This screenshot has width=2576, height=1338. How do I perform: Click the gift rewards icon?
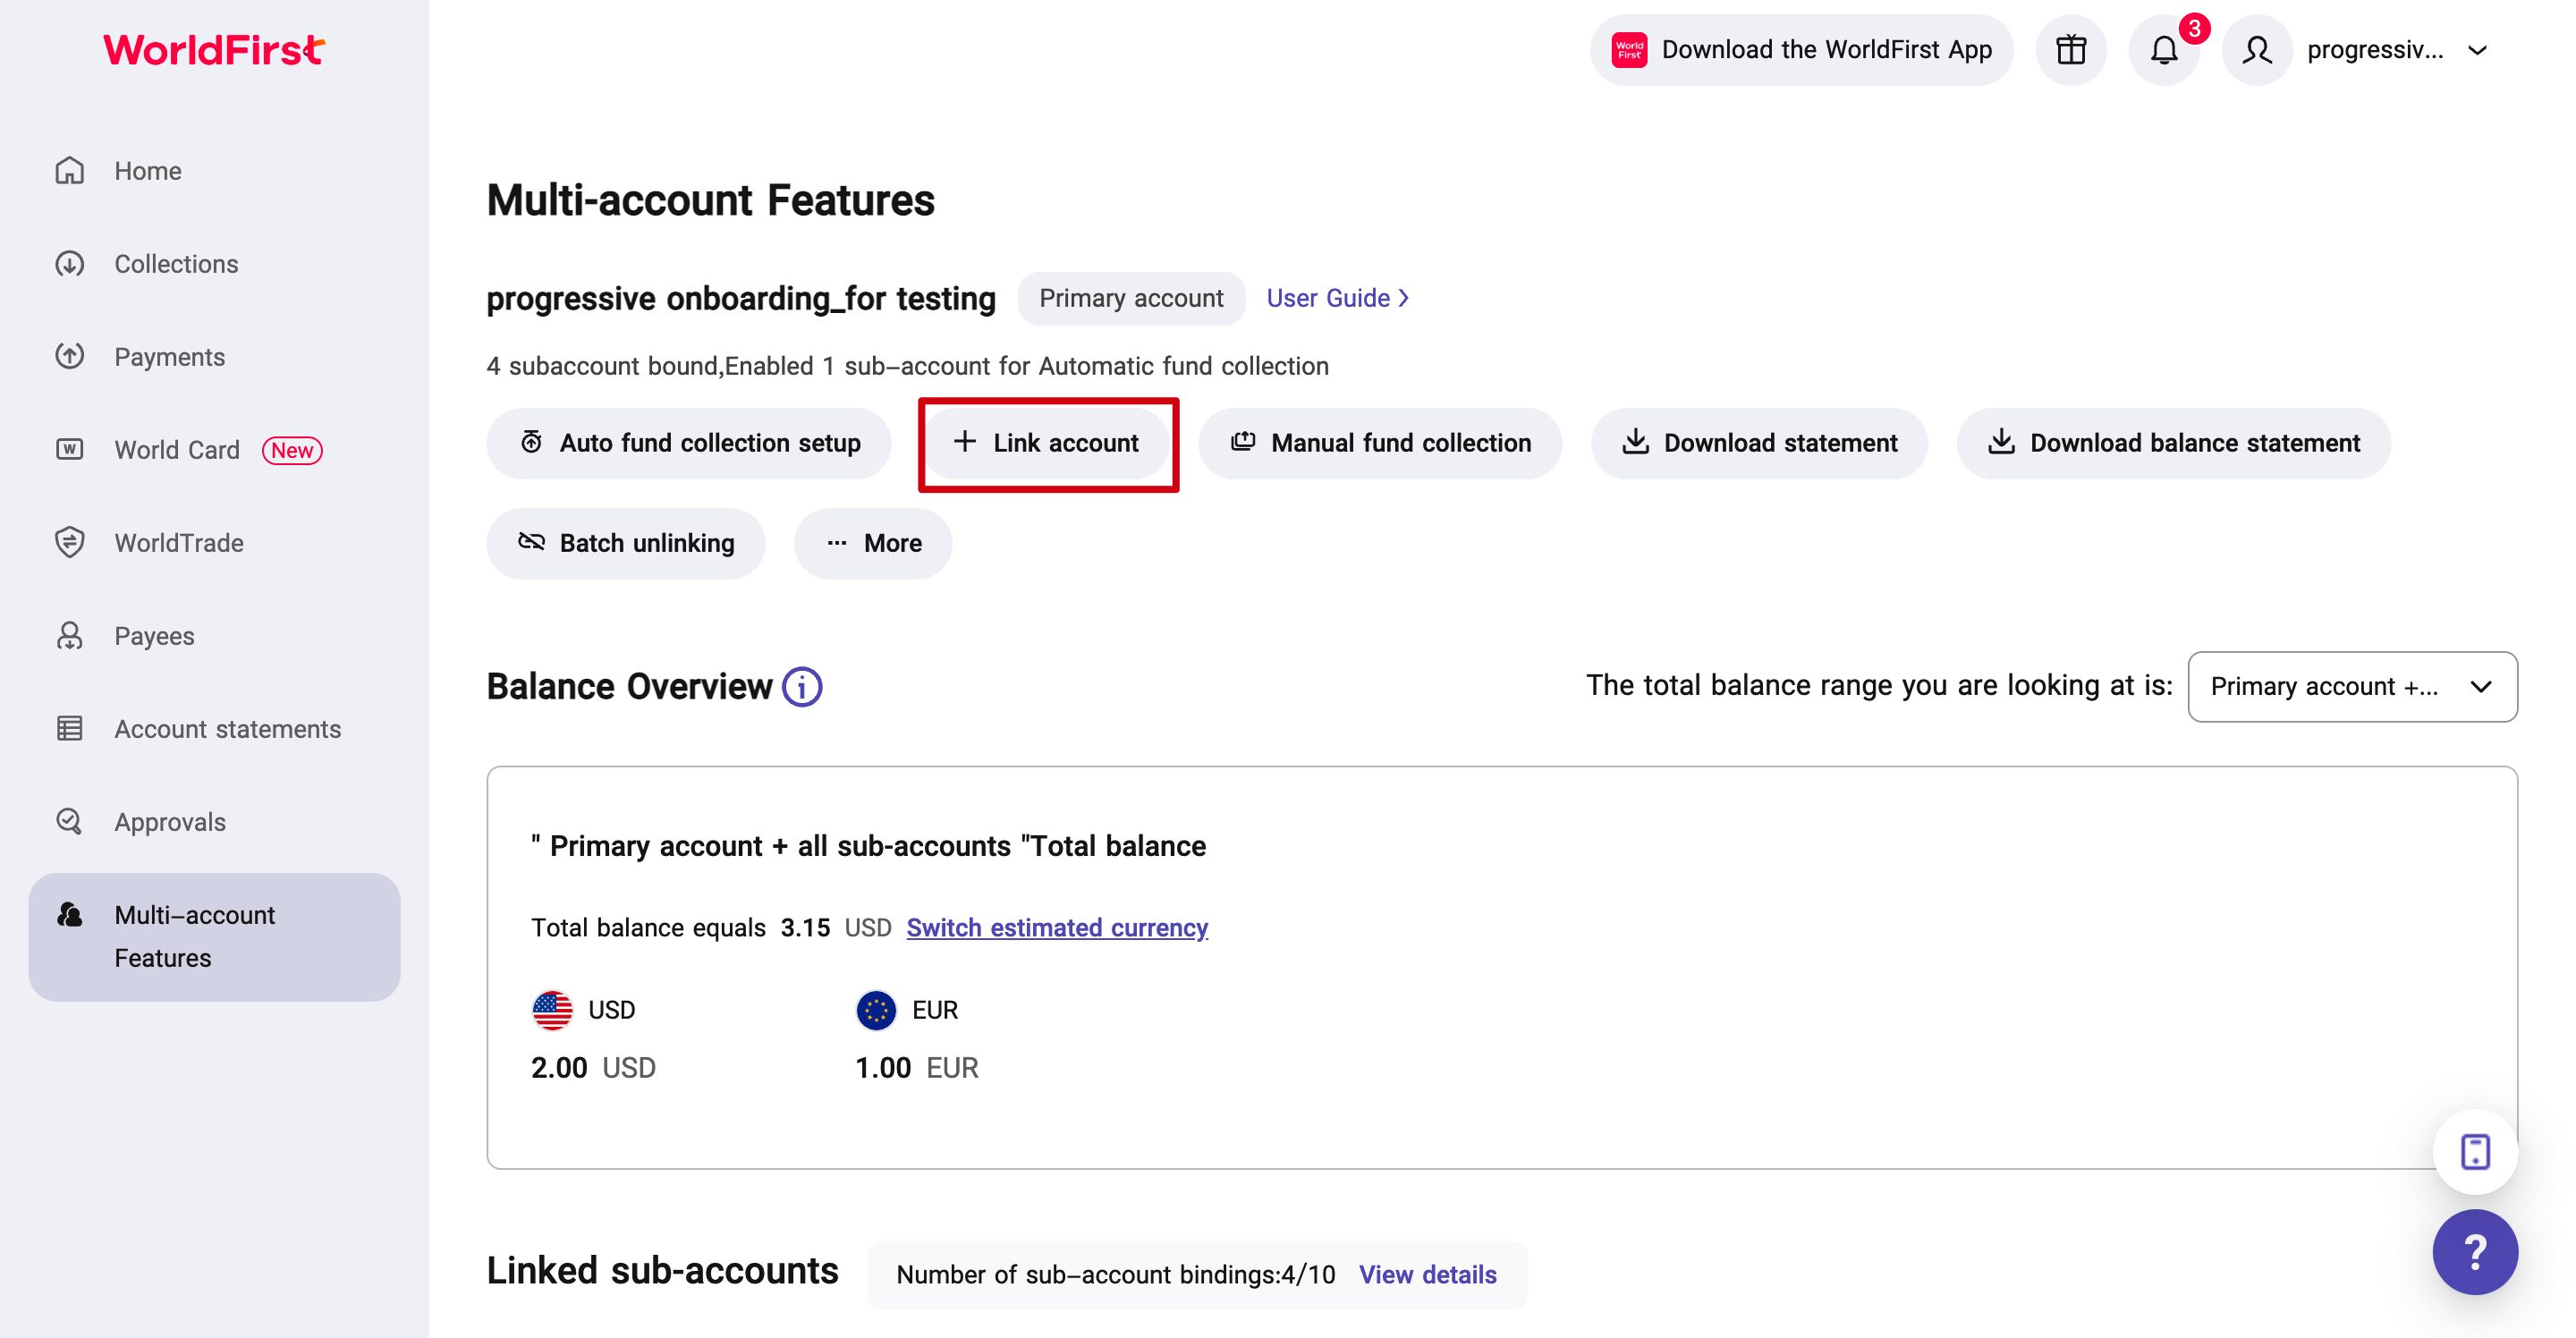point(2071,50)
